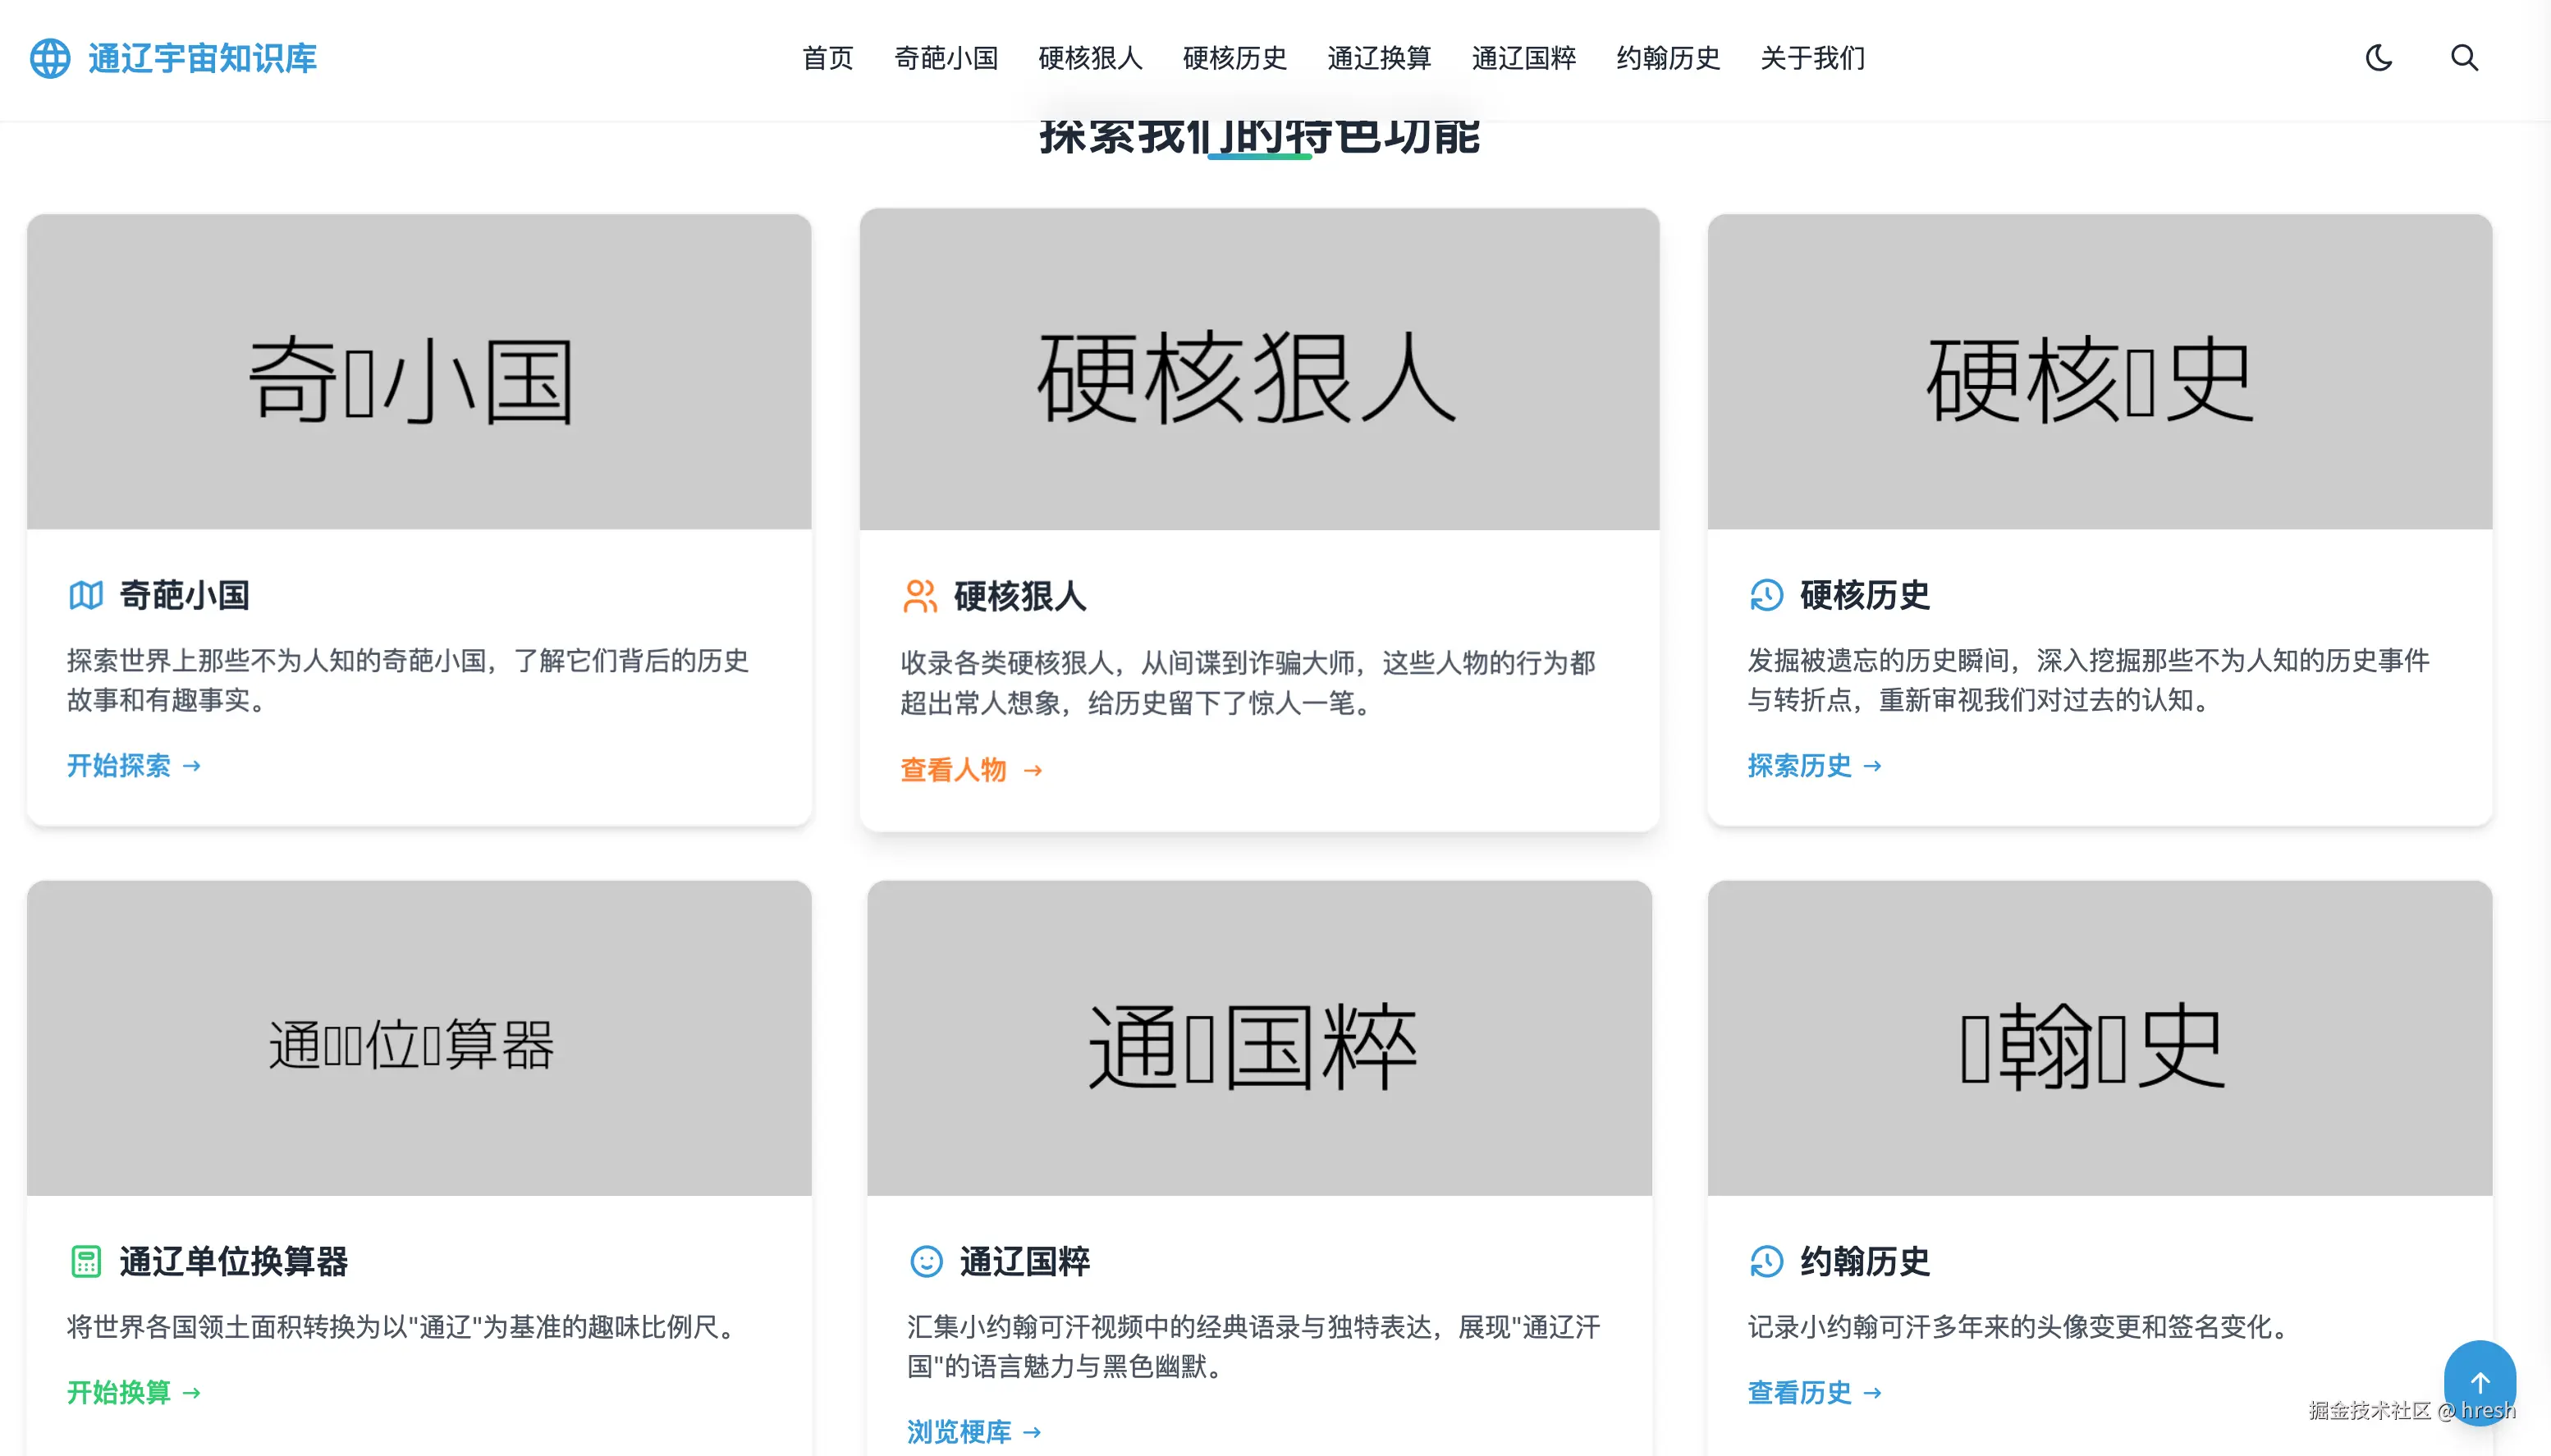Click the smiley icon beside 通辽国粹
Image resolution: width=2551 pixels, height=1456 pixels.
(926, 1261)
